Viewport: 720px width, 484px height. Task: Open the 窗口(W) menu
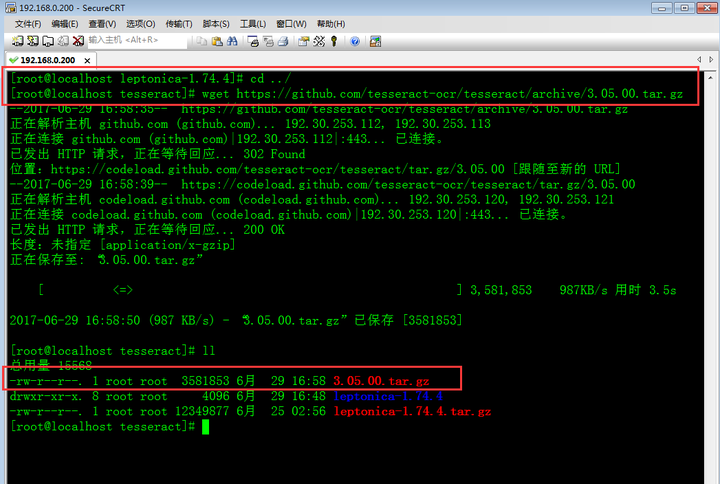pos(292,24)
